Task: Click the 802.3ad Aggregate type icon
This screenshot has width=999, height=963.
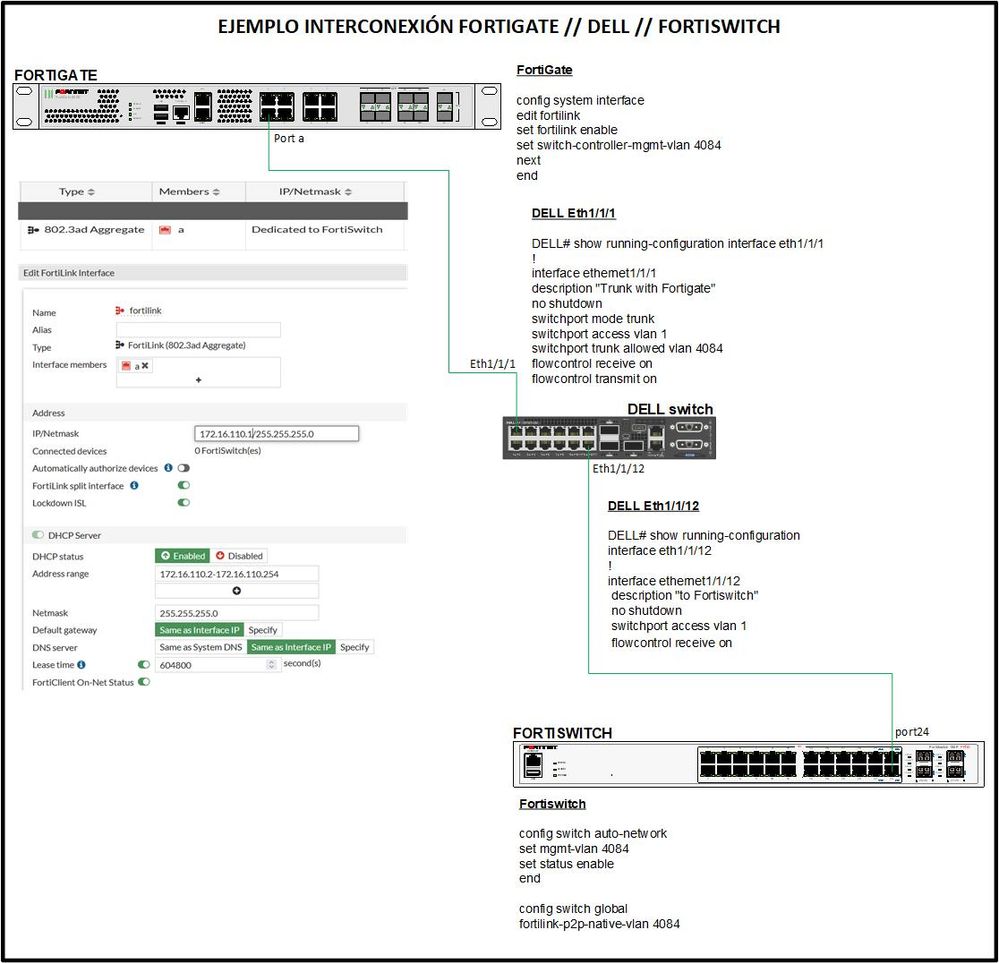Action: coord(33,229)
